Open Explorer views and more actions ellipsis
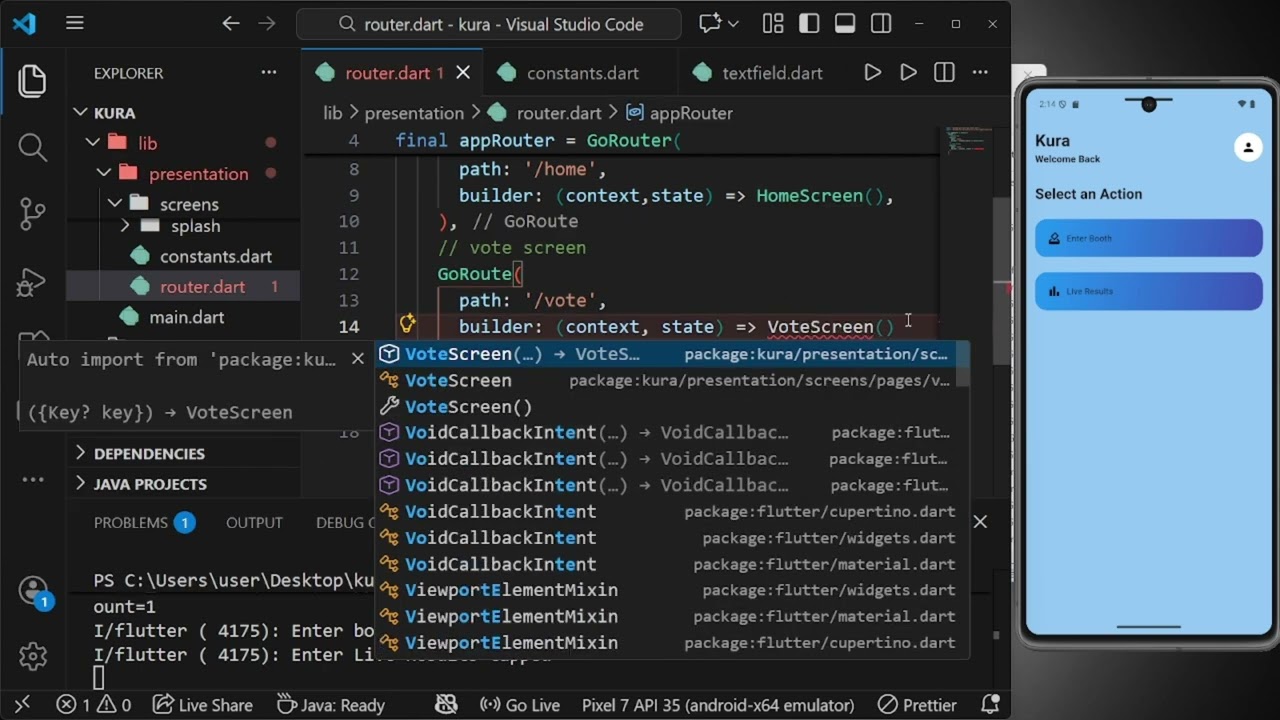The height and width of the screenshot is (720, 1280). tap(269, 73)
